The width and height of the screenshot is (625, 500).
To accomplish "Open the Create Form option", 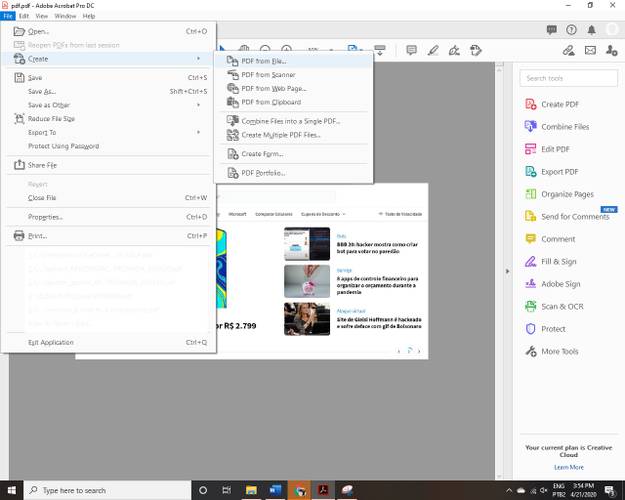I will pos(293,154).
